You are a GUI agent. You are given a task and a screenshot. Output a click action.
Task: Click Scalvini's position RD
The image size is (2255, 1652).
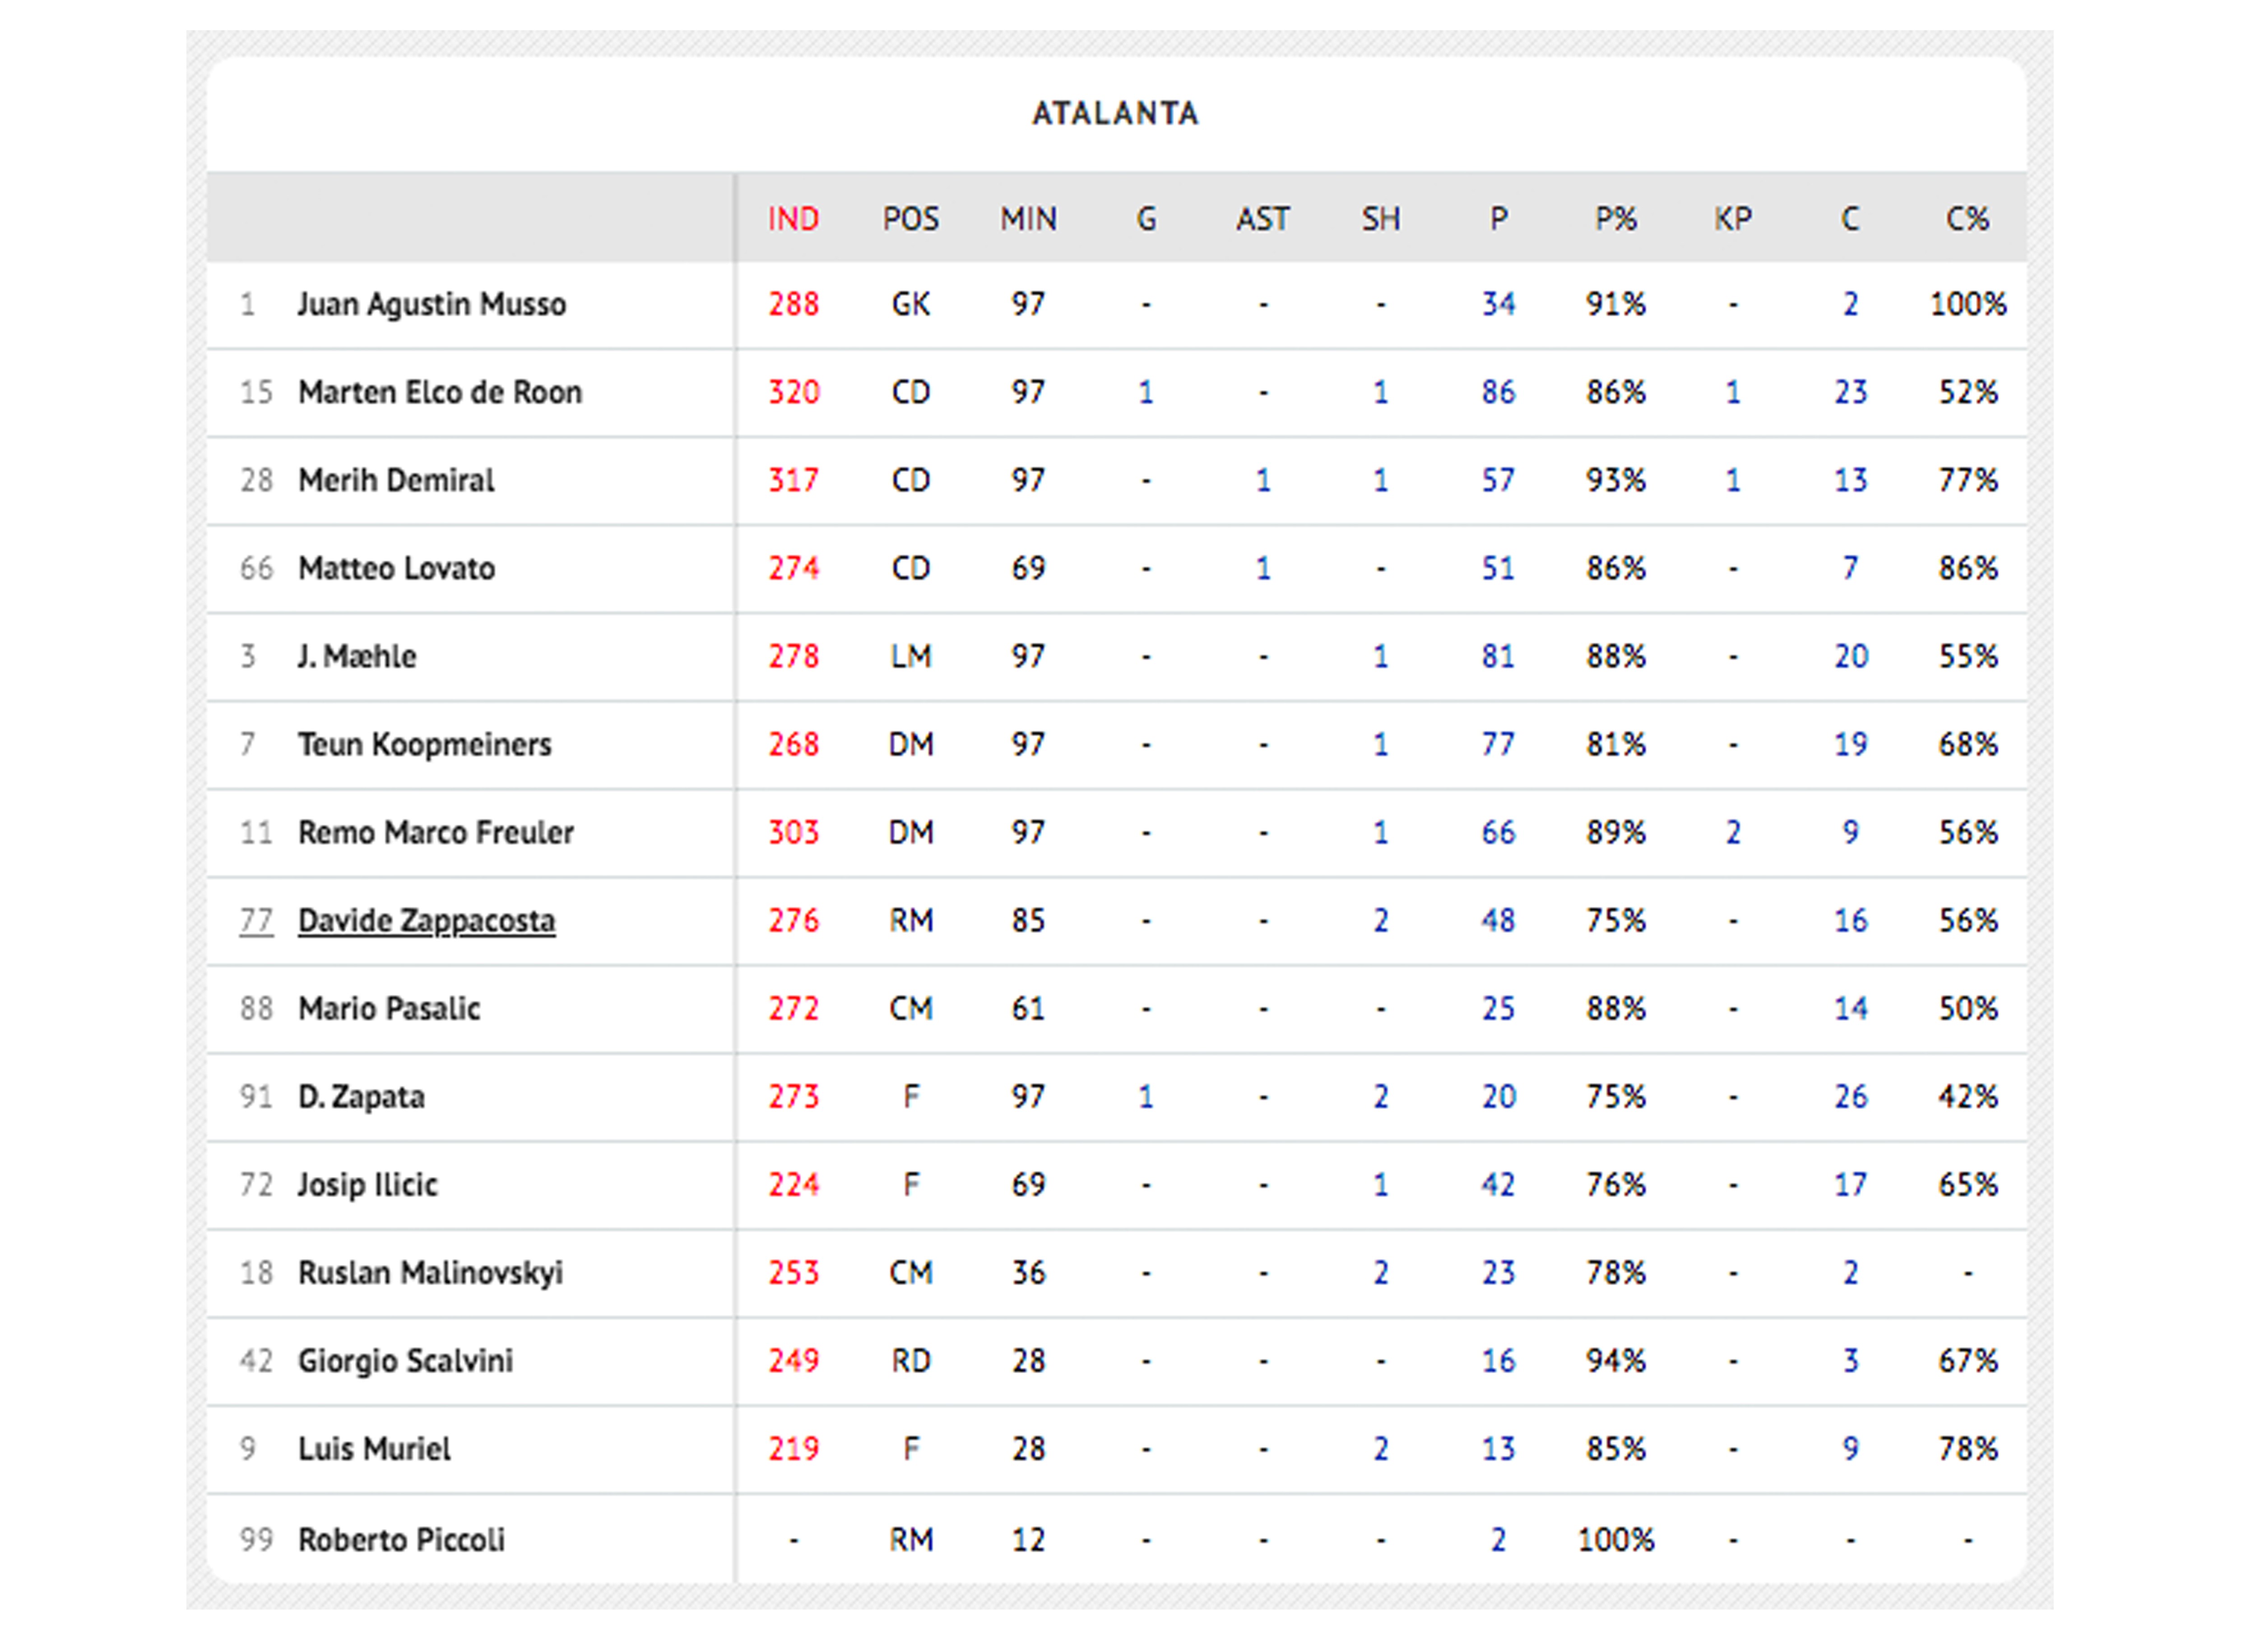pos(910,1361)
